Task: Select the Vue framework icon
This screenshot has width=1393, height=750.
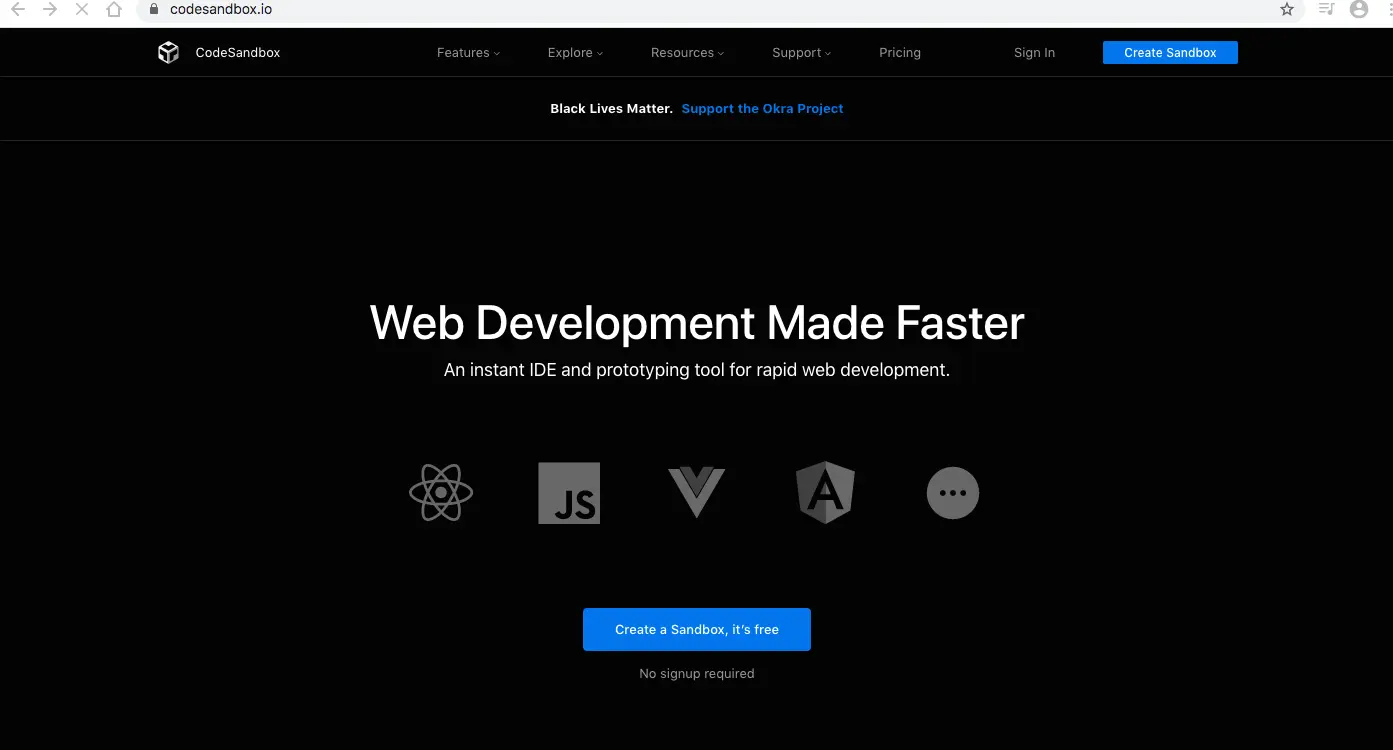Action: click(696, 492)
